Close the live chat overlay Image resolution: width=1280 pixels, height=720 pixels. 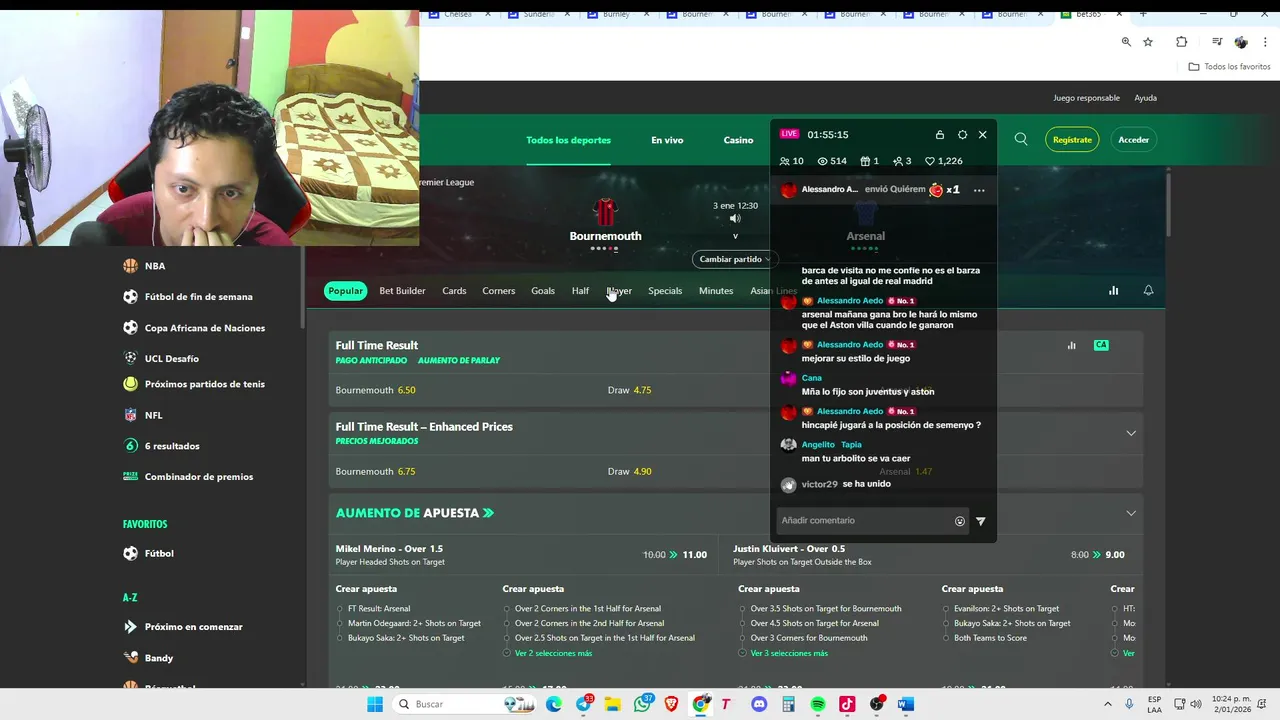(982, 135)
